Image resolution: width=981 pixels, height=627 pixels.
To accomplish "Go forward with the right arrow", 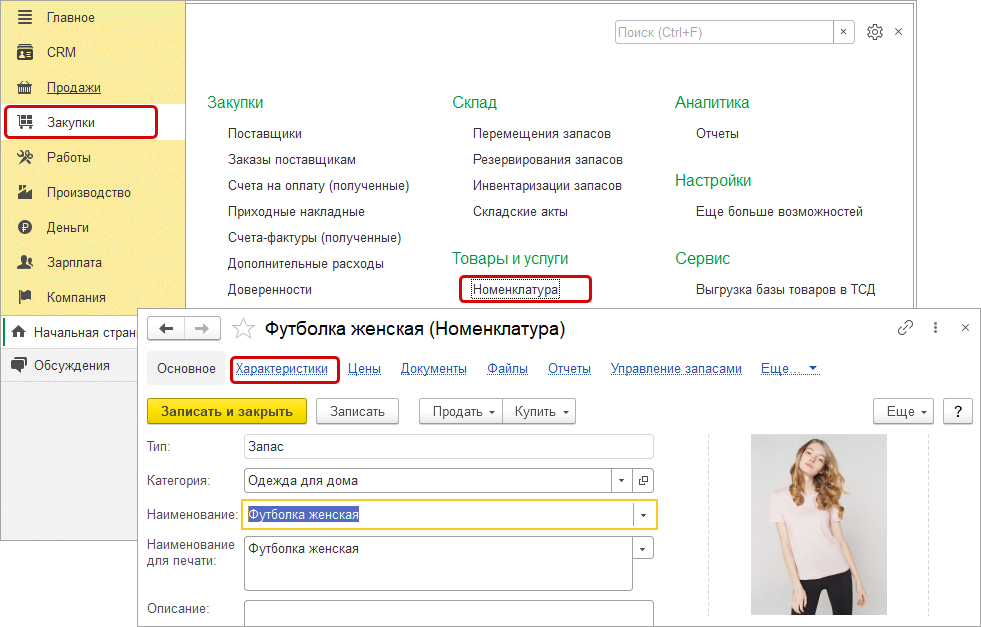I will [x=201, y=329].
